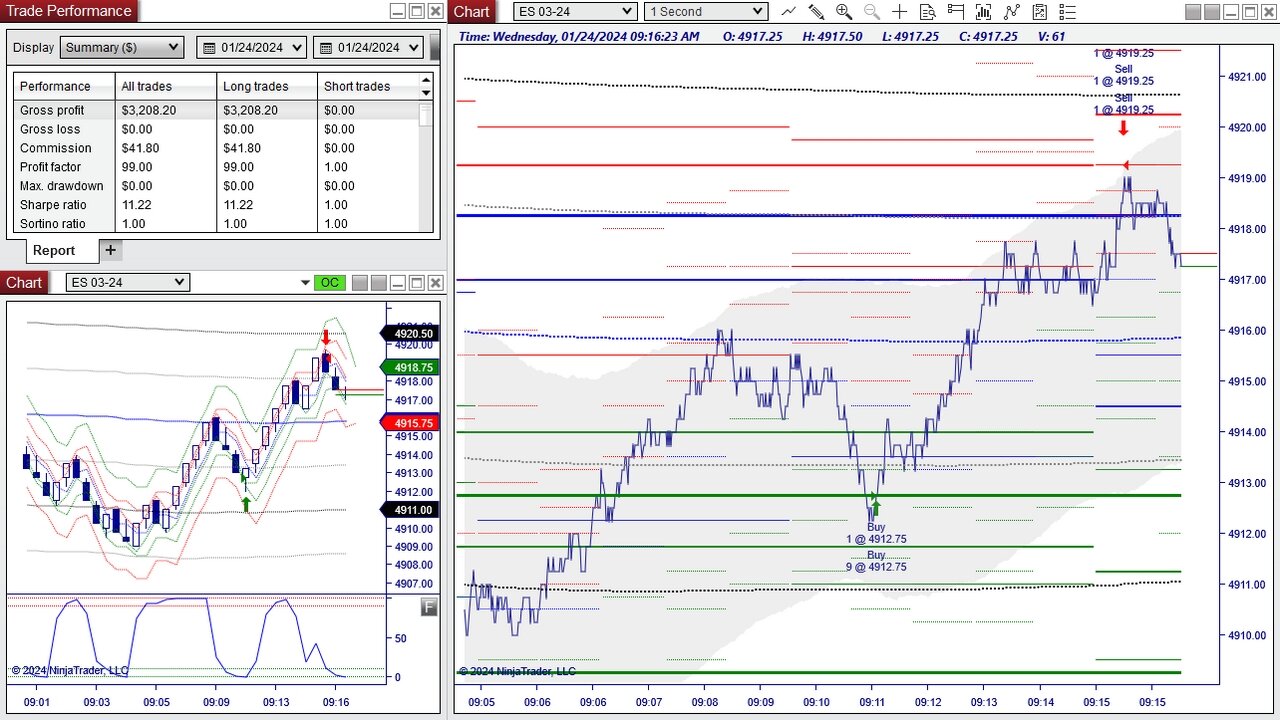
Task: Click the green buy arrow marker on main chart
Action: click(876, 508)
